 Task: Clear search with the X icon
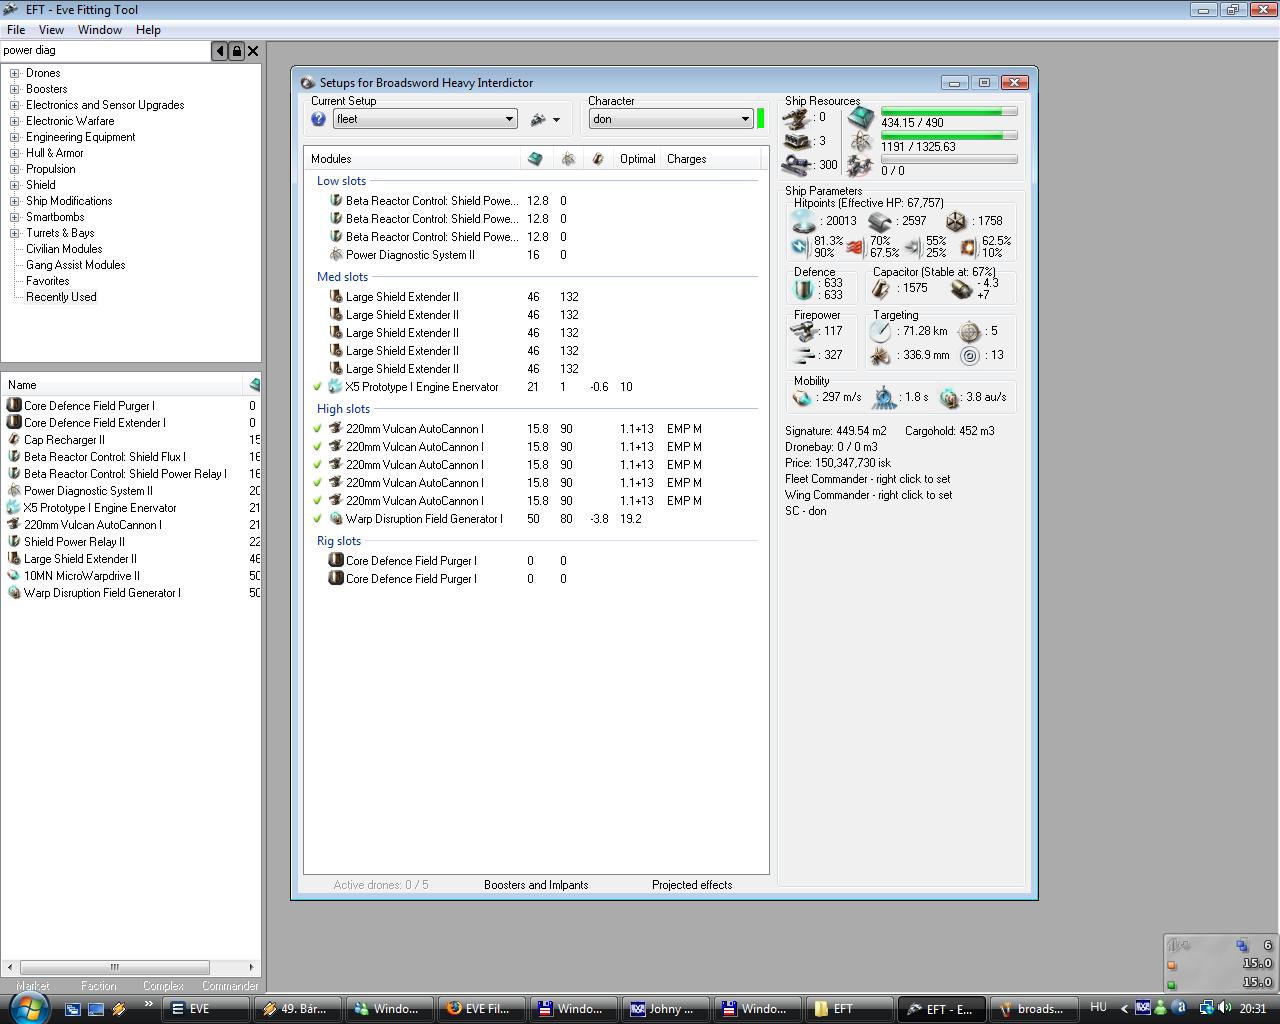253,51
